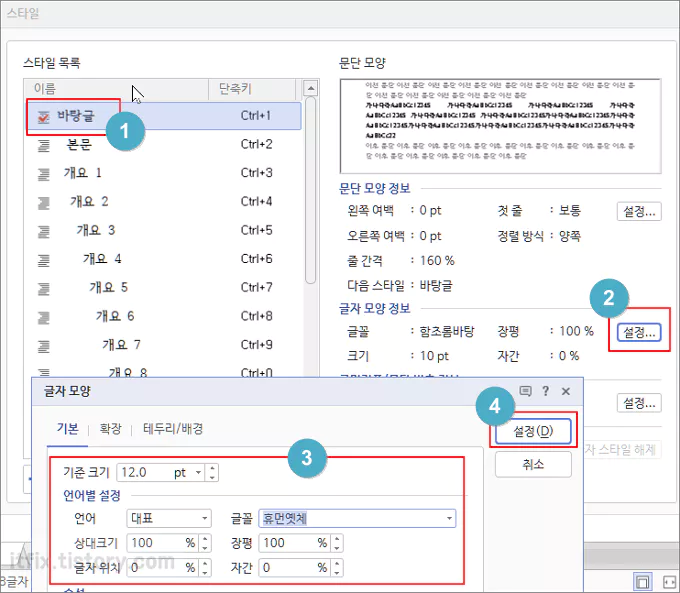Open 문단 모양 정보 settings button
The width and height of the screenshot is (680, 593).
(x=639, y=211)
